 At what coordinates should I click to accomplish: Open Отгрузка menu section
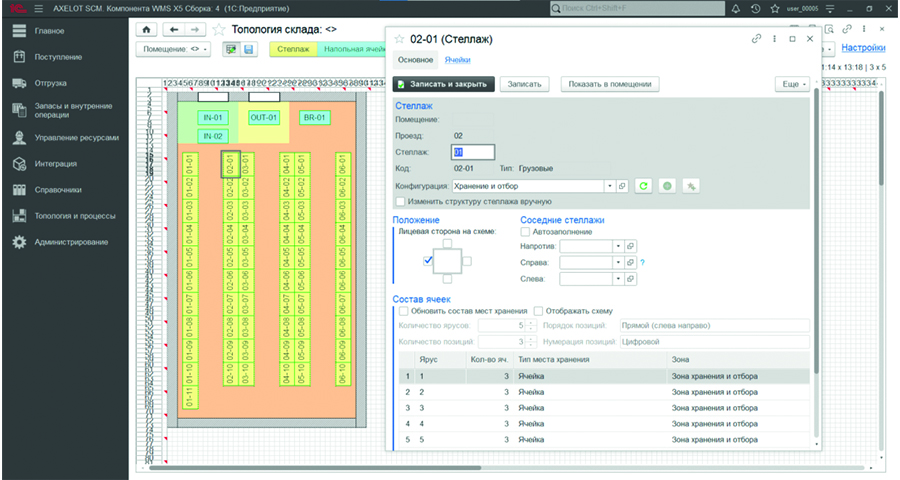point(51,83)
